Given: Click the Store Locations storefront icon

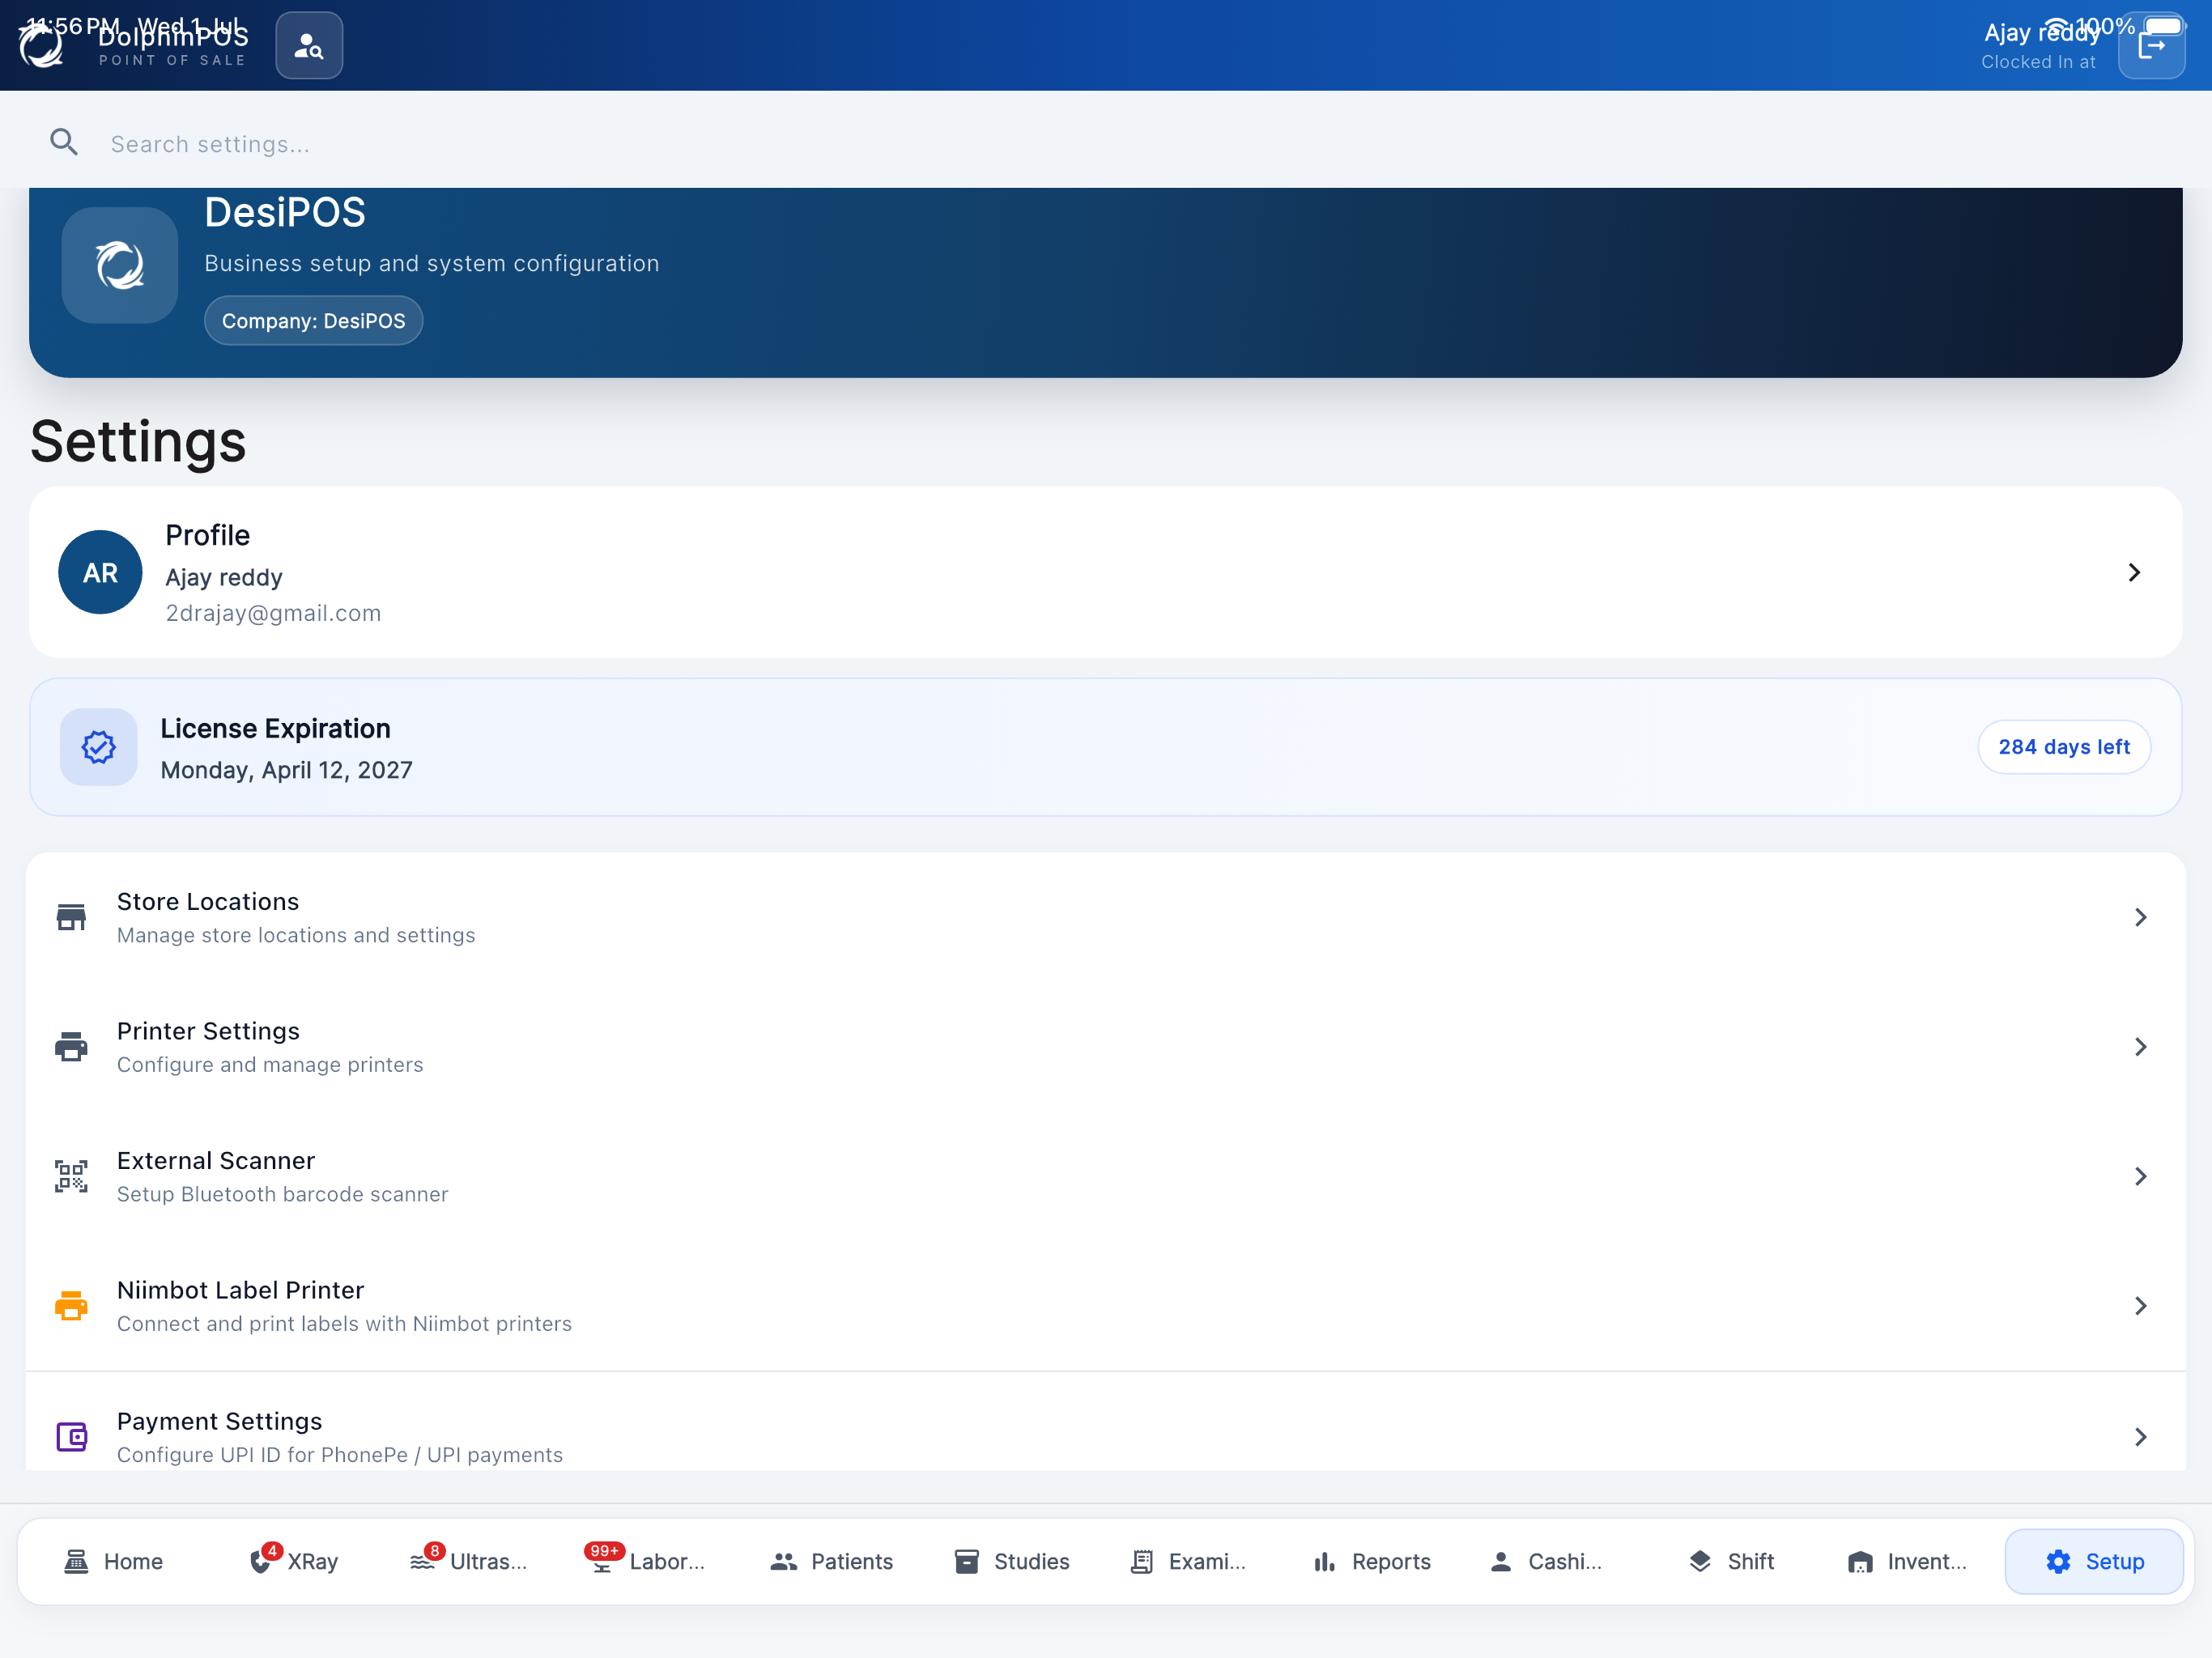Looking at the screenshot, I should (x=71, y=917).
